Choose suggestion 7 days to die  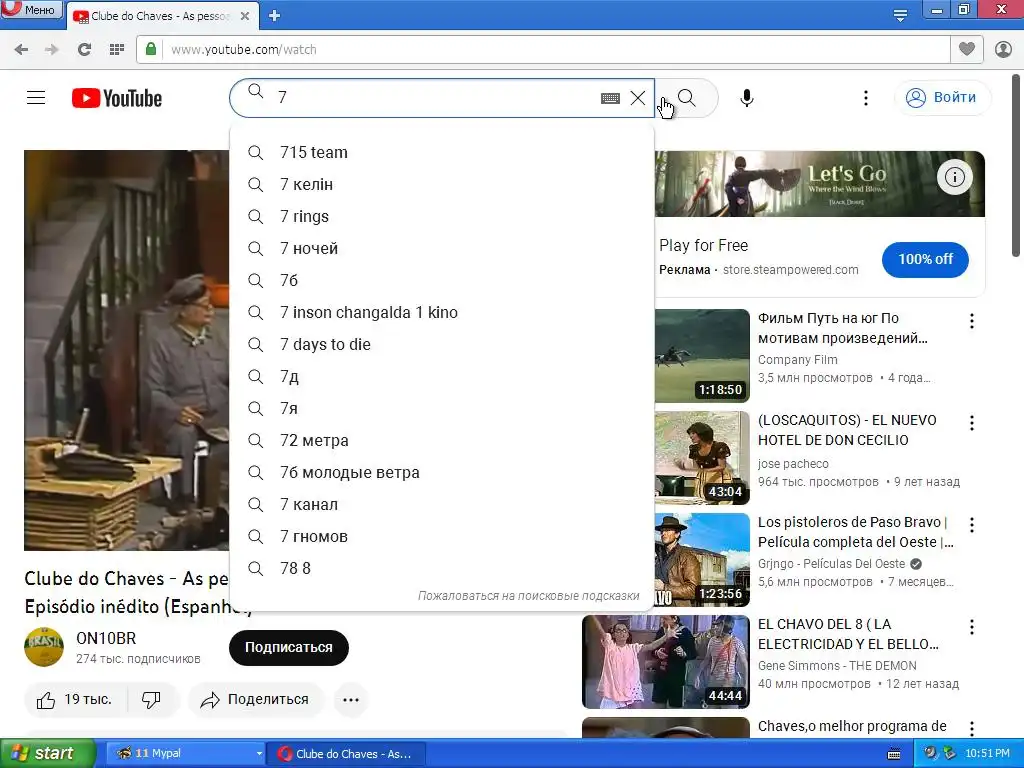tap(441, 344)
